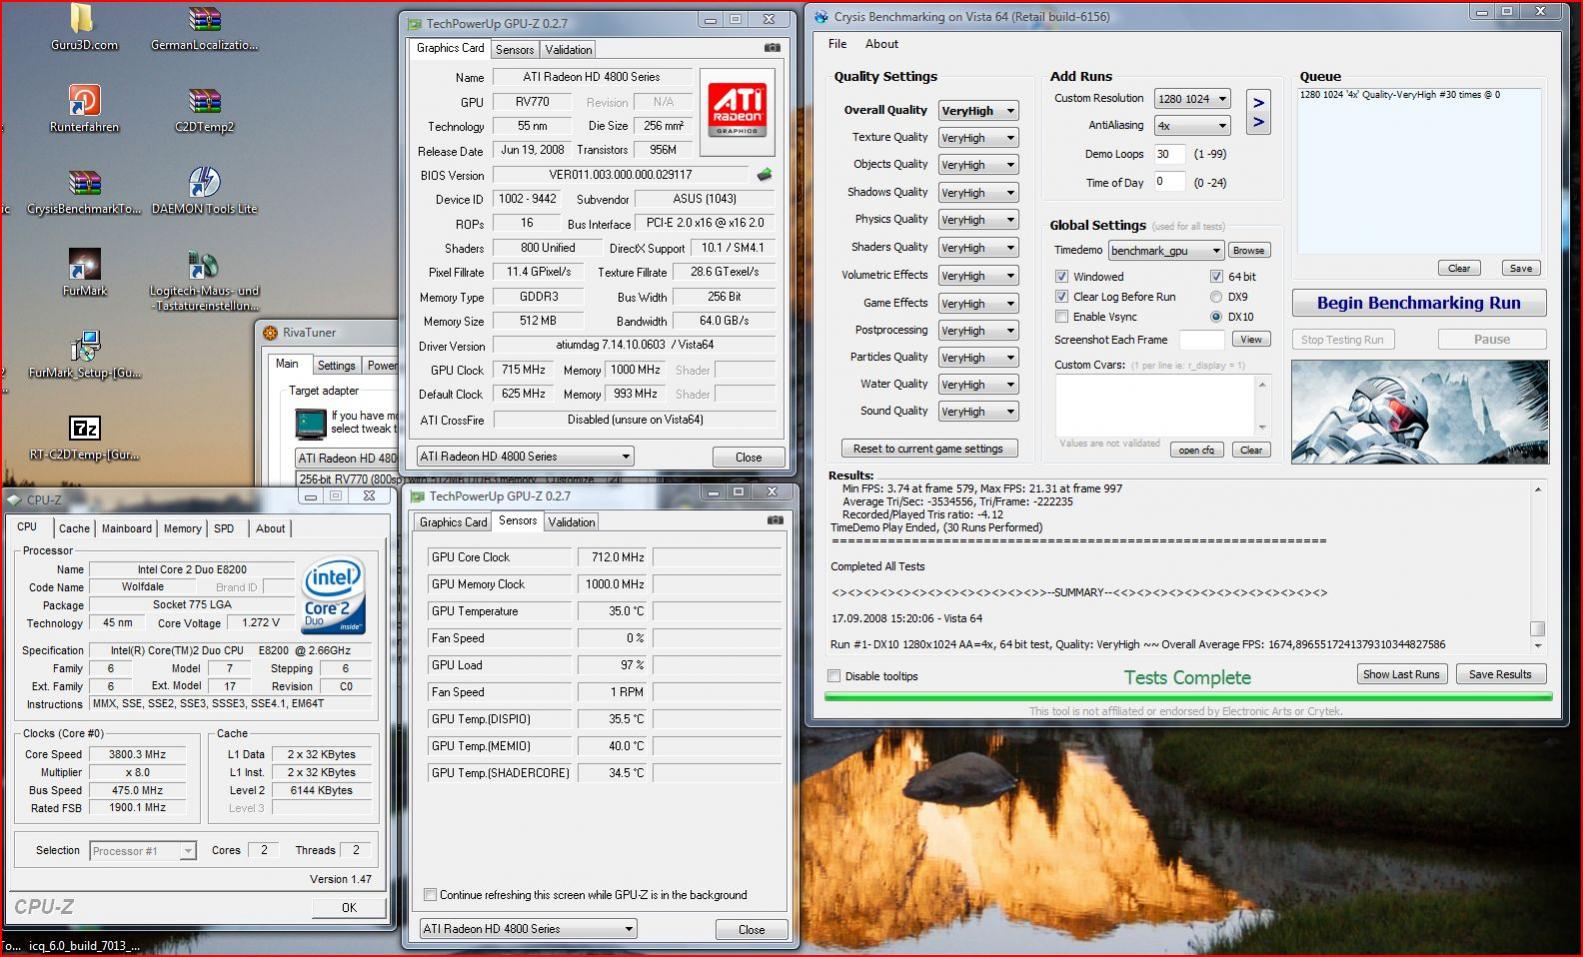The height and width of the screenshot is (957, 1583).
Task: Click the Crysis nanosuit artwork thumbnail
Action: 1419,411
